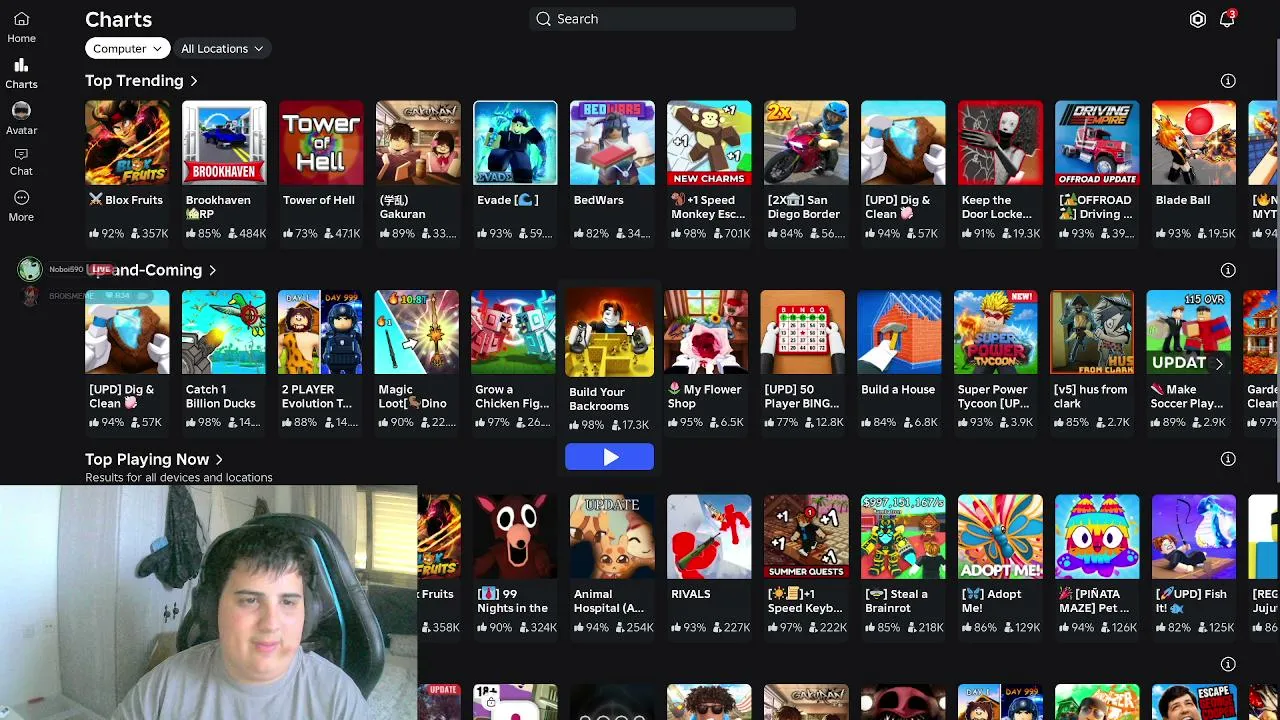Screen dimensions: 1280x720
Task: Open the 2 Player Evolution Tycoon thumbnail in Up-and-Coming
Action: [x=320, y=333]
